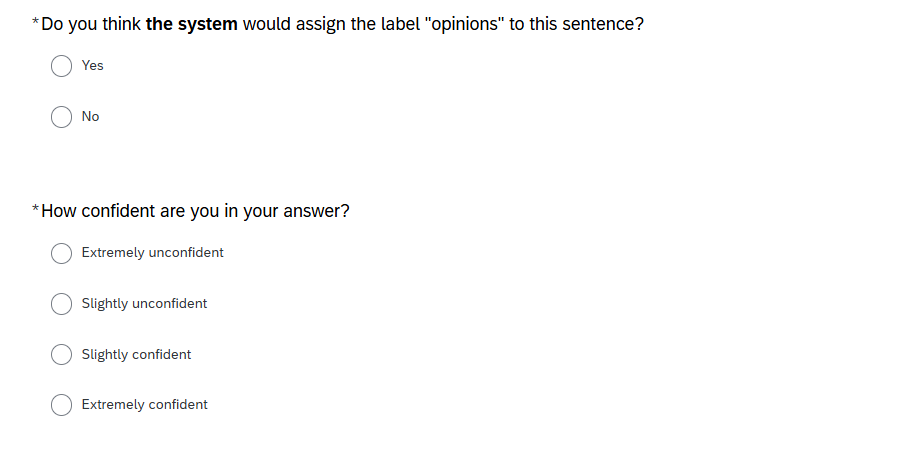Click the "Yes" answer label text
The image size is (916, 465).
(92, 65)
